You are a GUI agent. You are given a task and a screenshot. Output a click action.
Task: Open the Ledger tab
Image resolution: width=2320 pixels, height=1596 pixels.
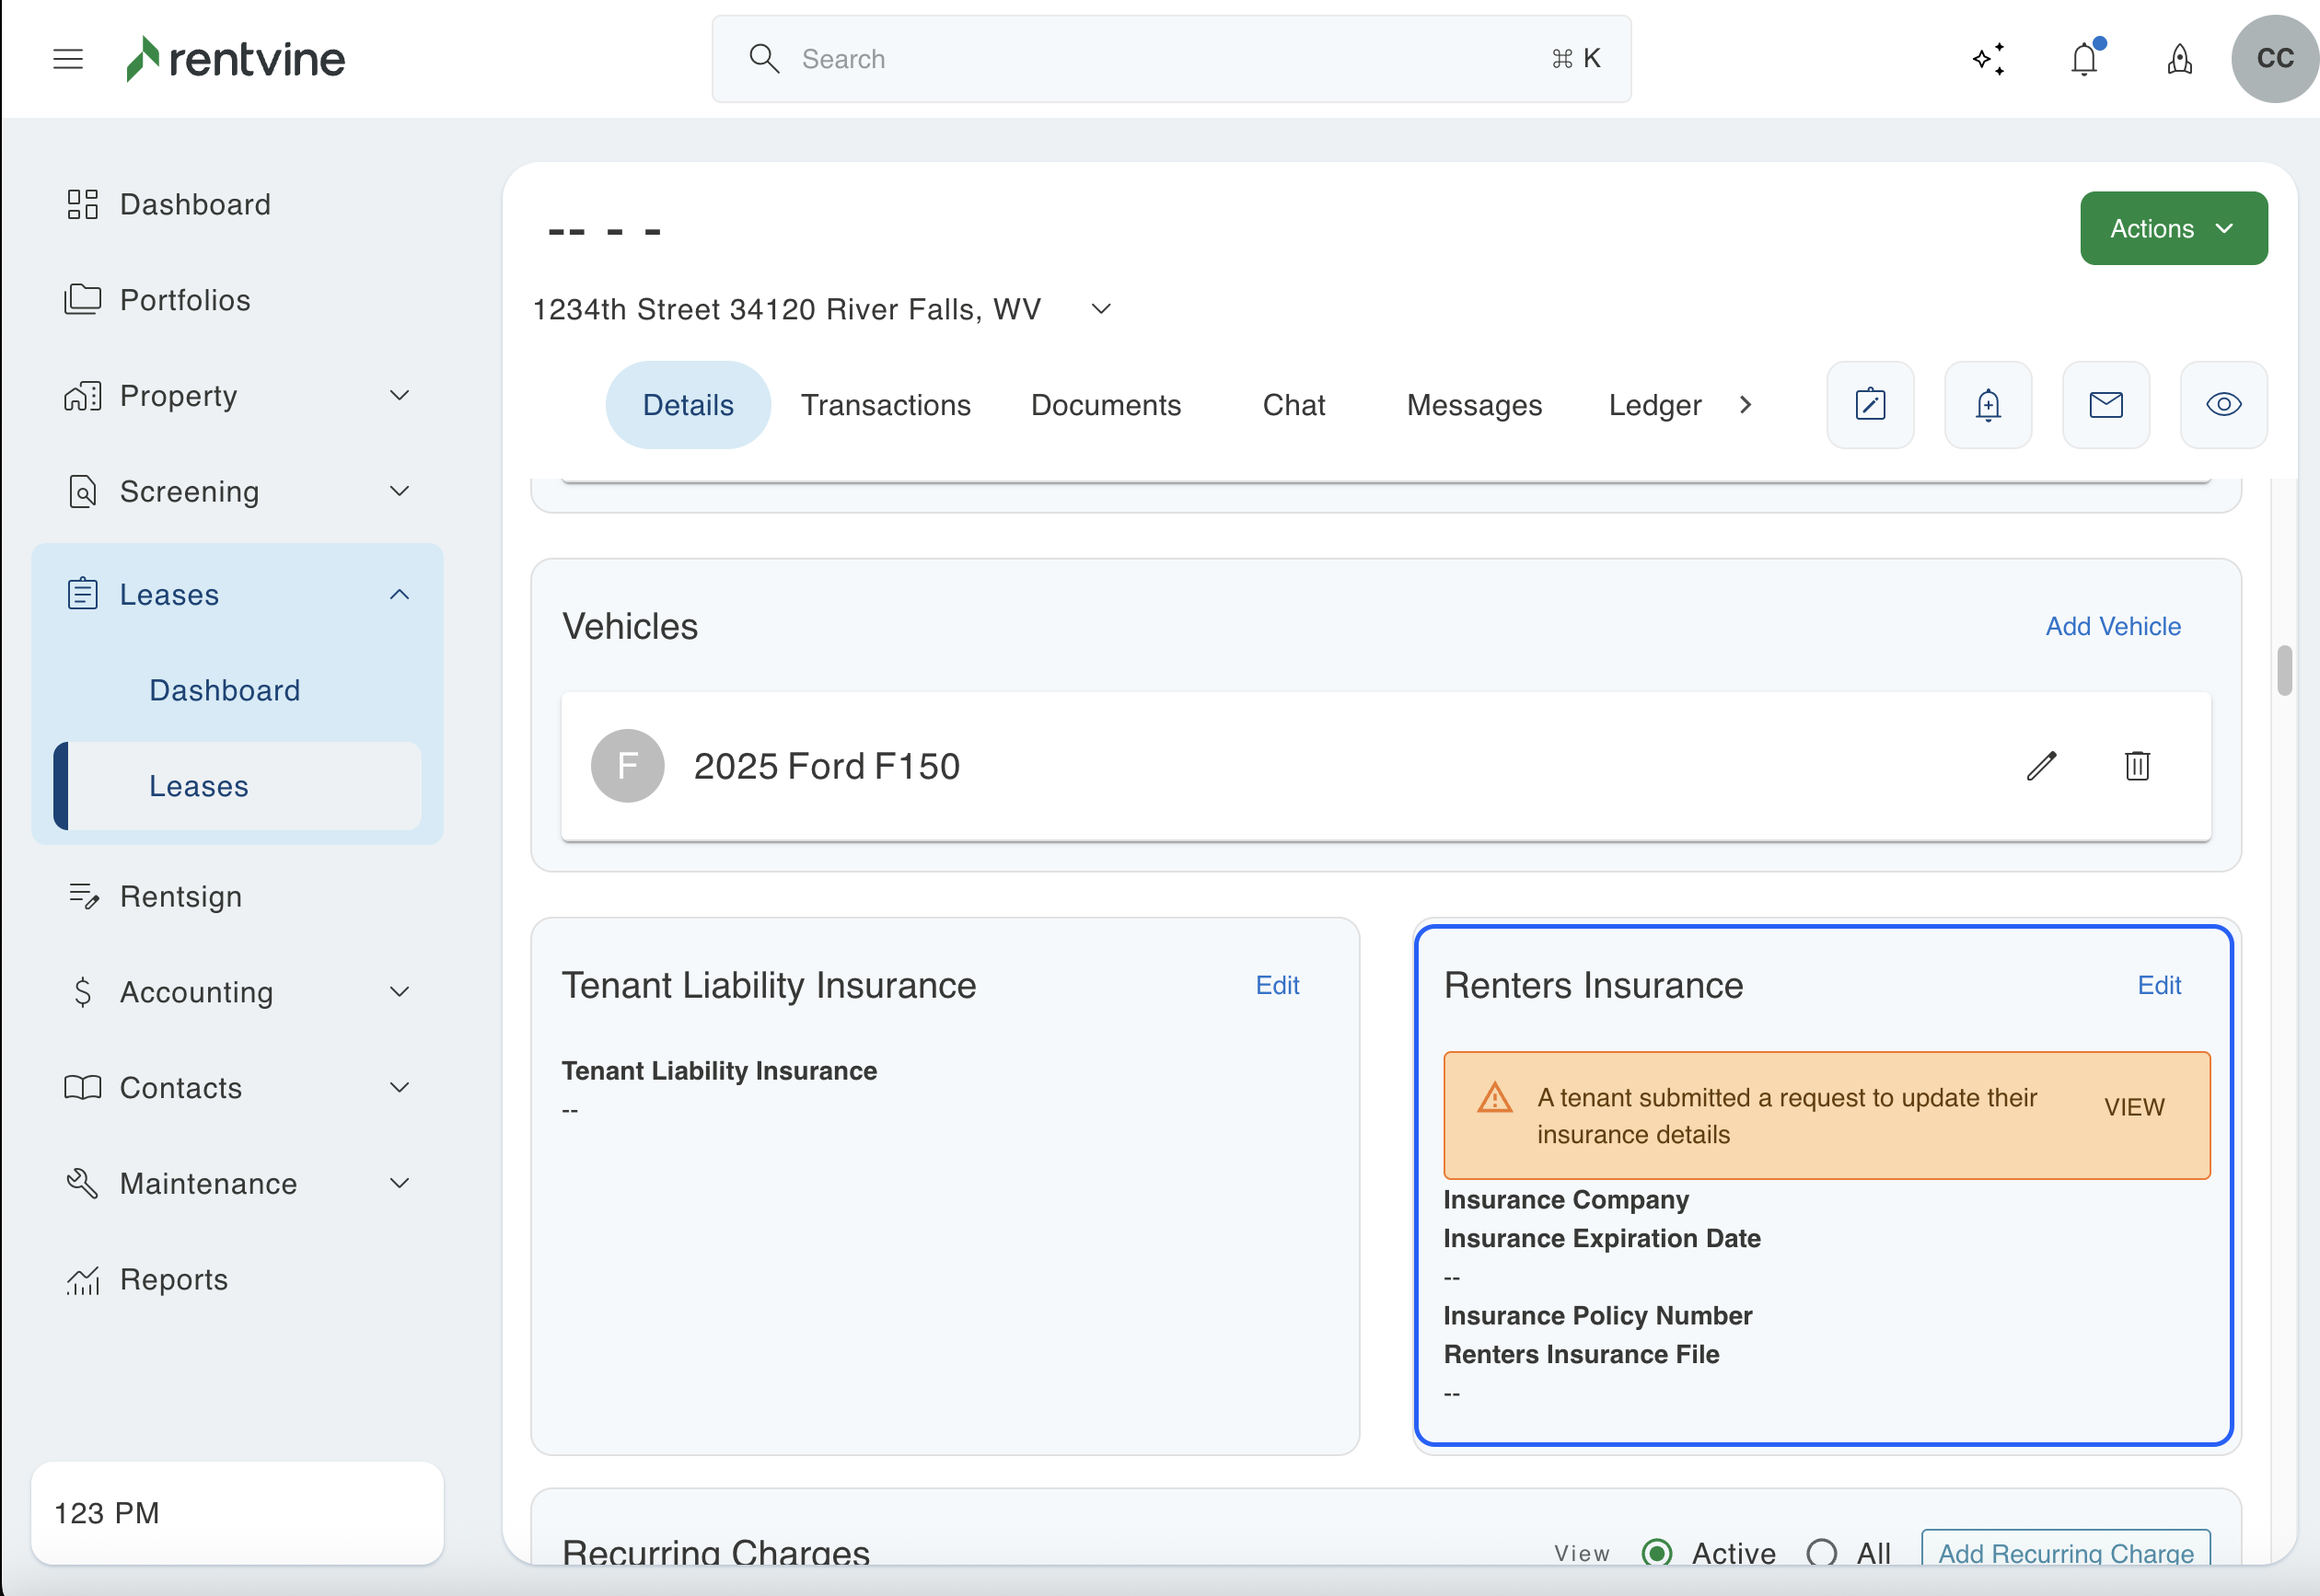1654,405
